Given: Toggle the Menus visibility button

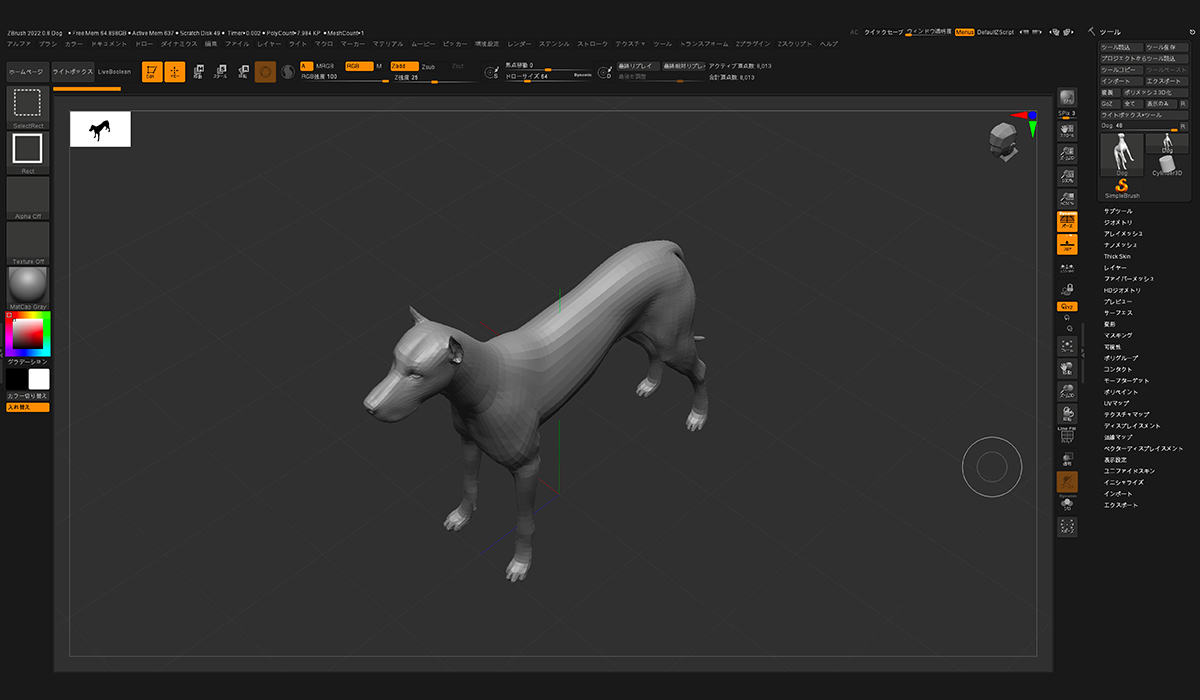Looking at the screenshot, I should pyautogui.click(x=964, y=32).
